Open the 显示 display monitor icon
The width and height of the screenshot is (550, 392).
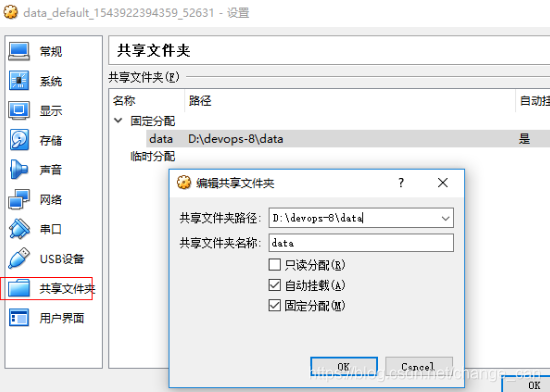pos(19,110)
